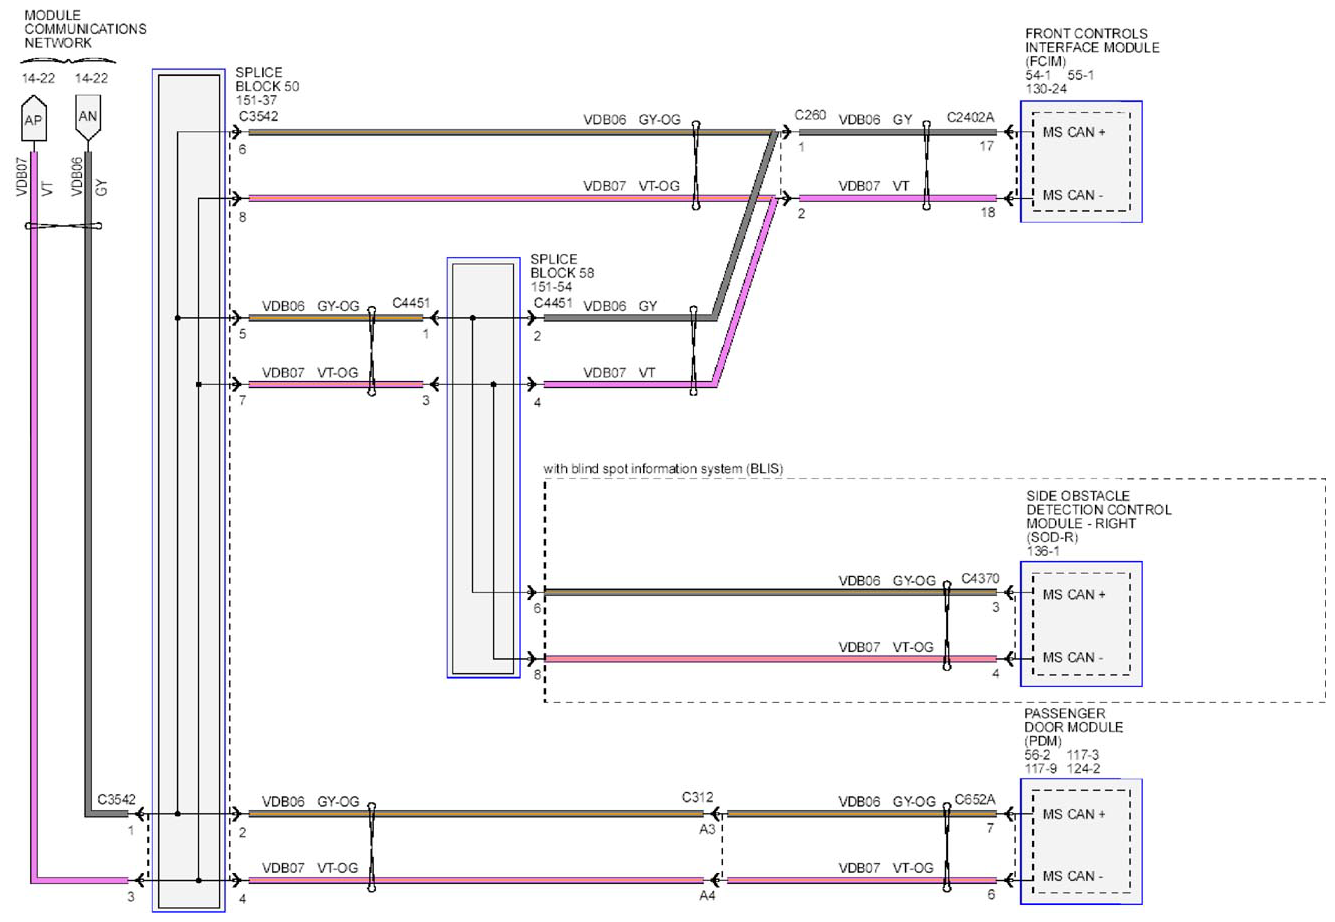Click the Module Communications Network heading
Screen dimensions: 1335x922
(x=85, y=29)
